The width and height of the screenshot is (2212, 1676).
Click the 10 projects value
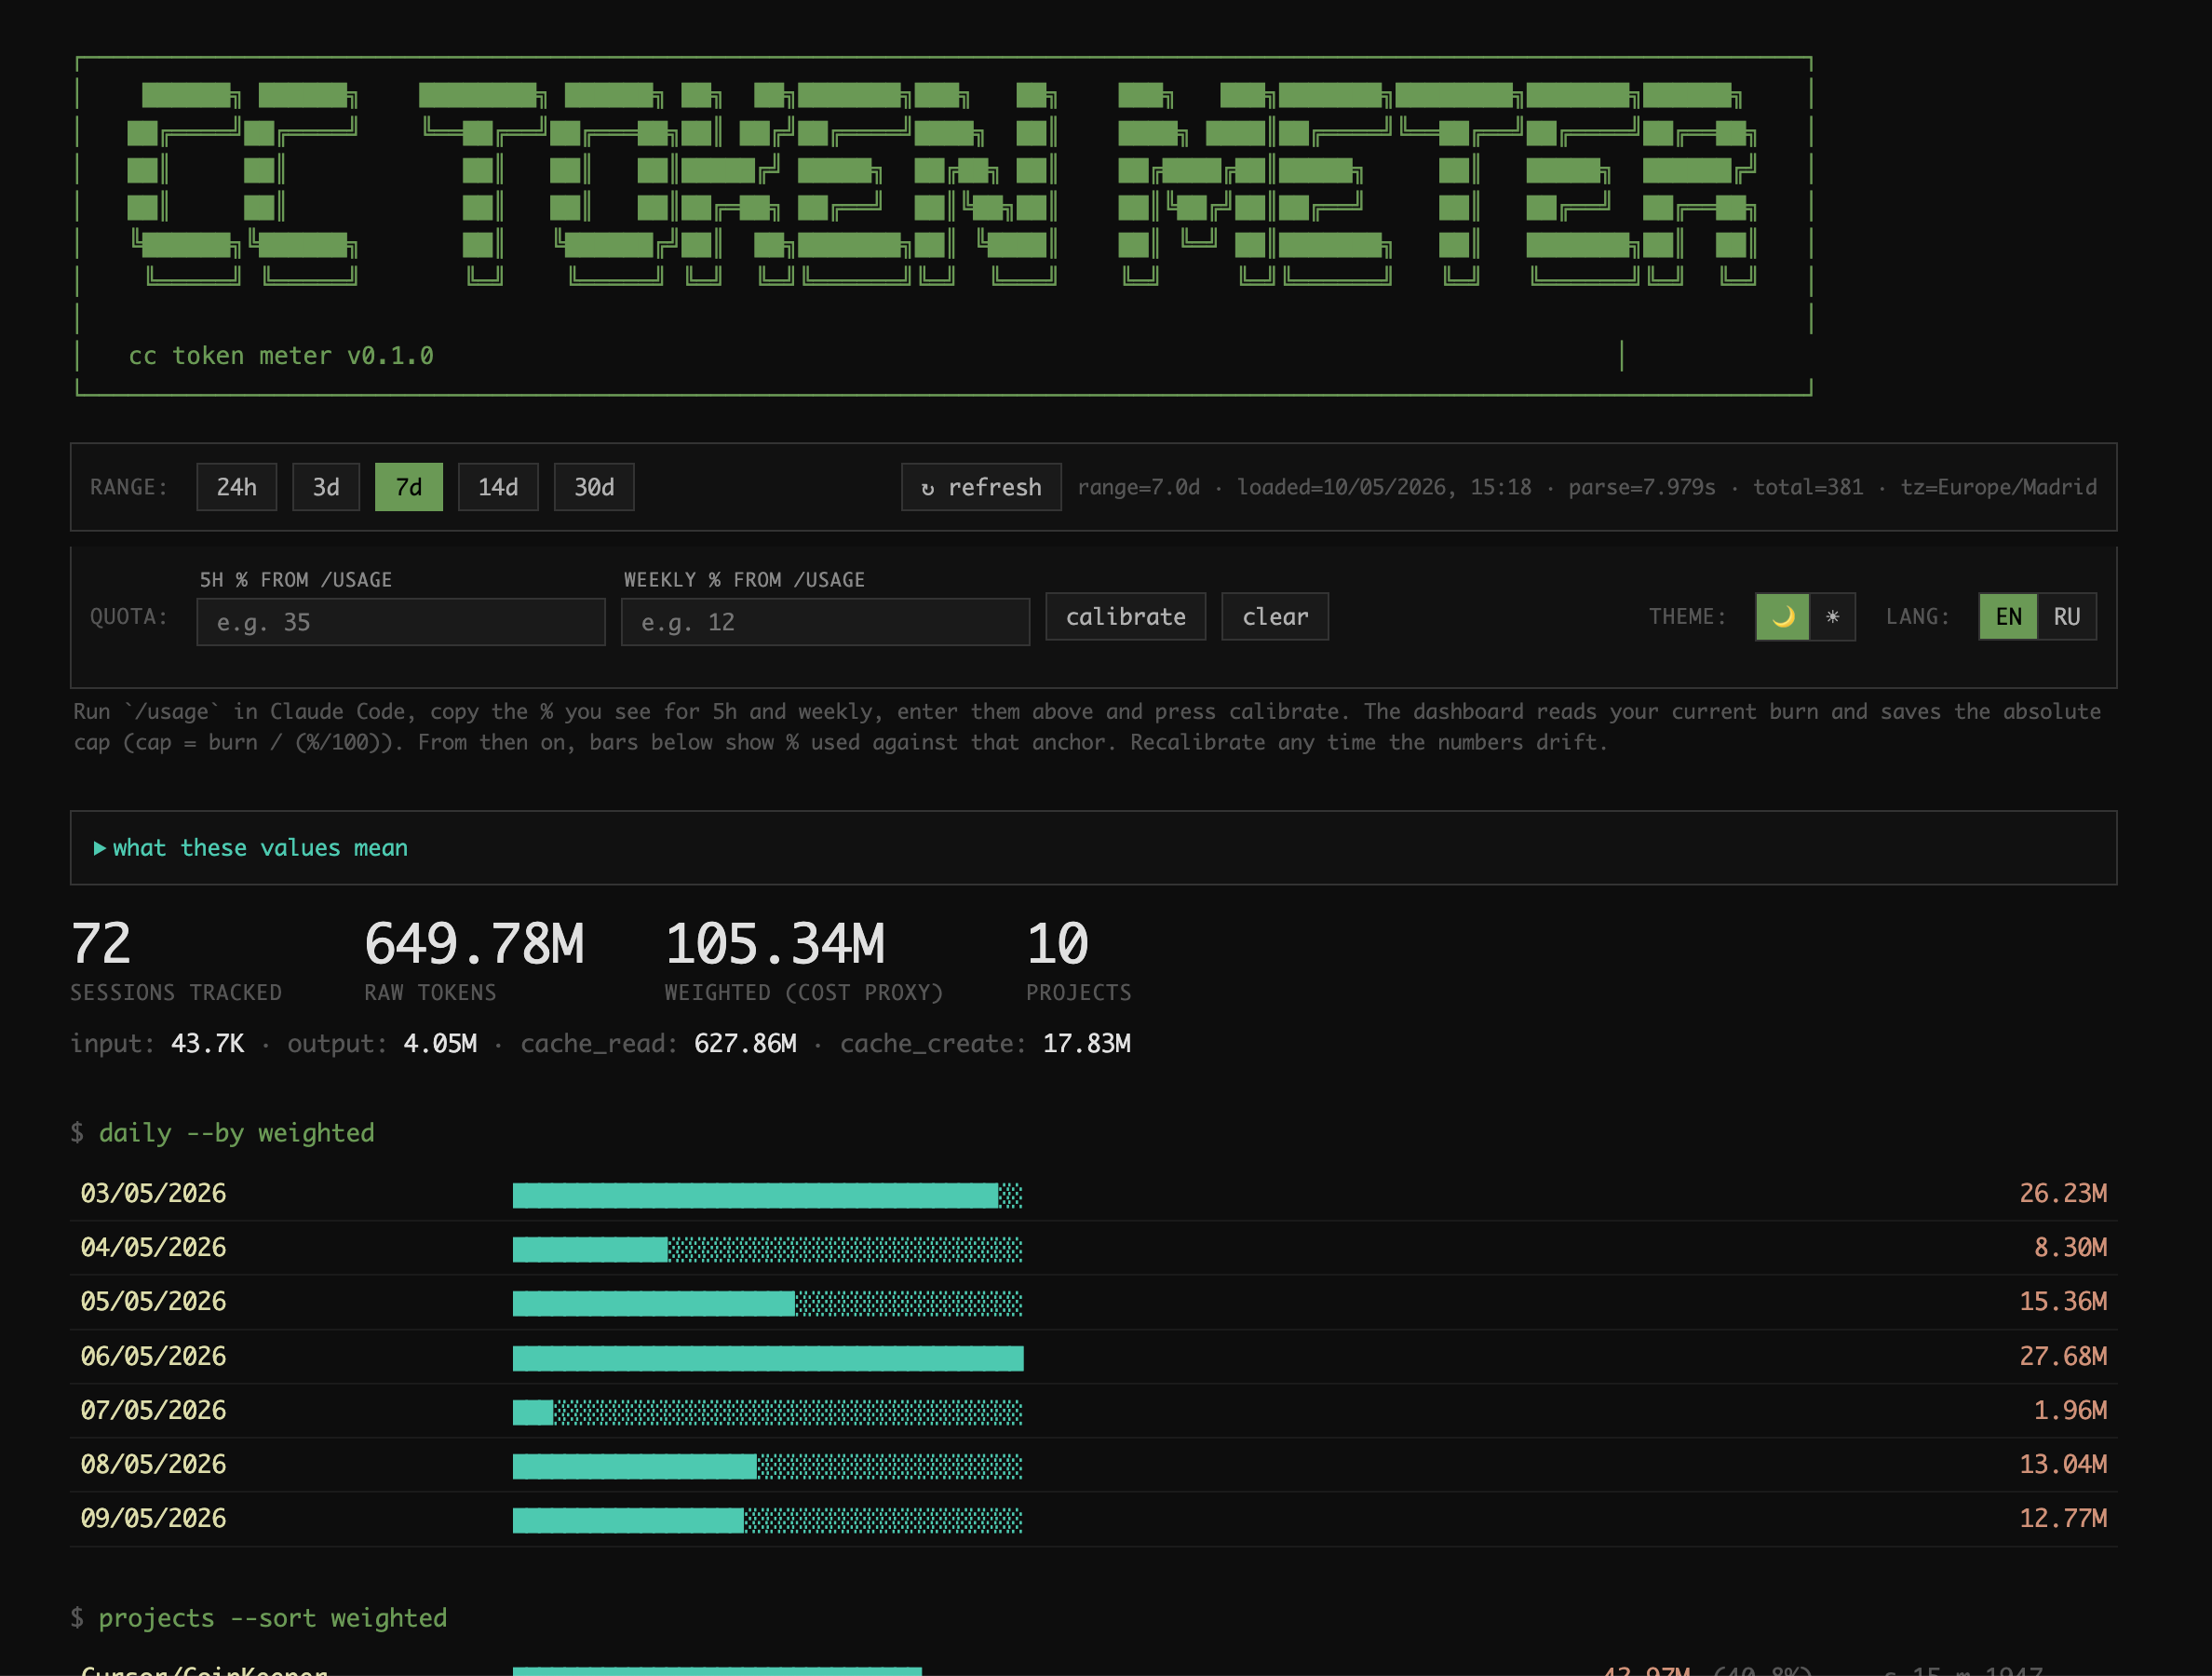point(1057,943)
